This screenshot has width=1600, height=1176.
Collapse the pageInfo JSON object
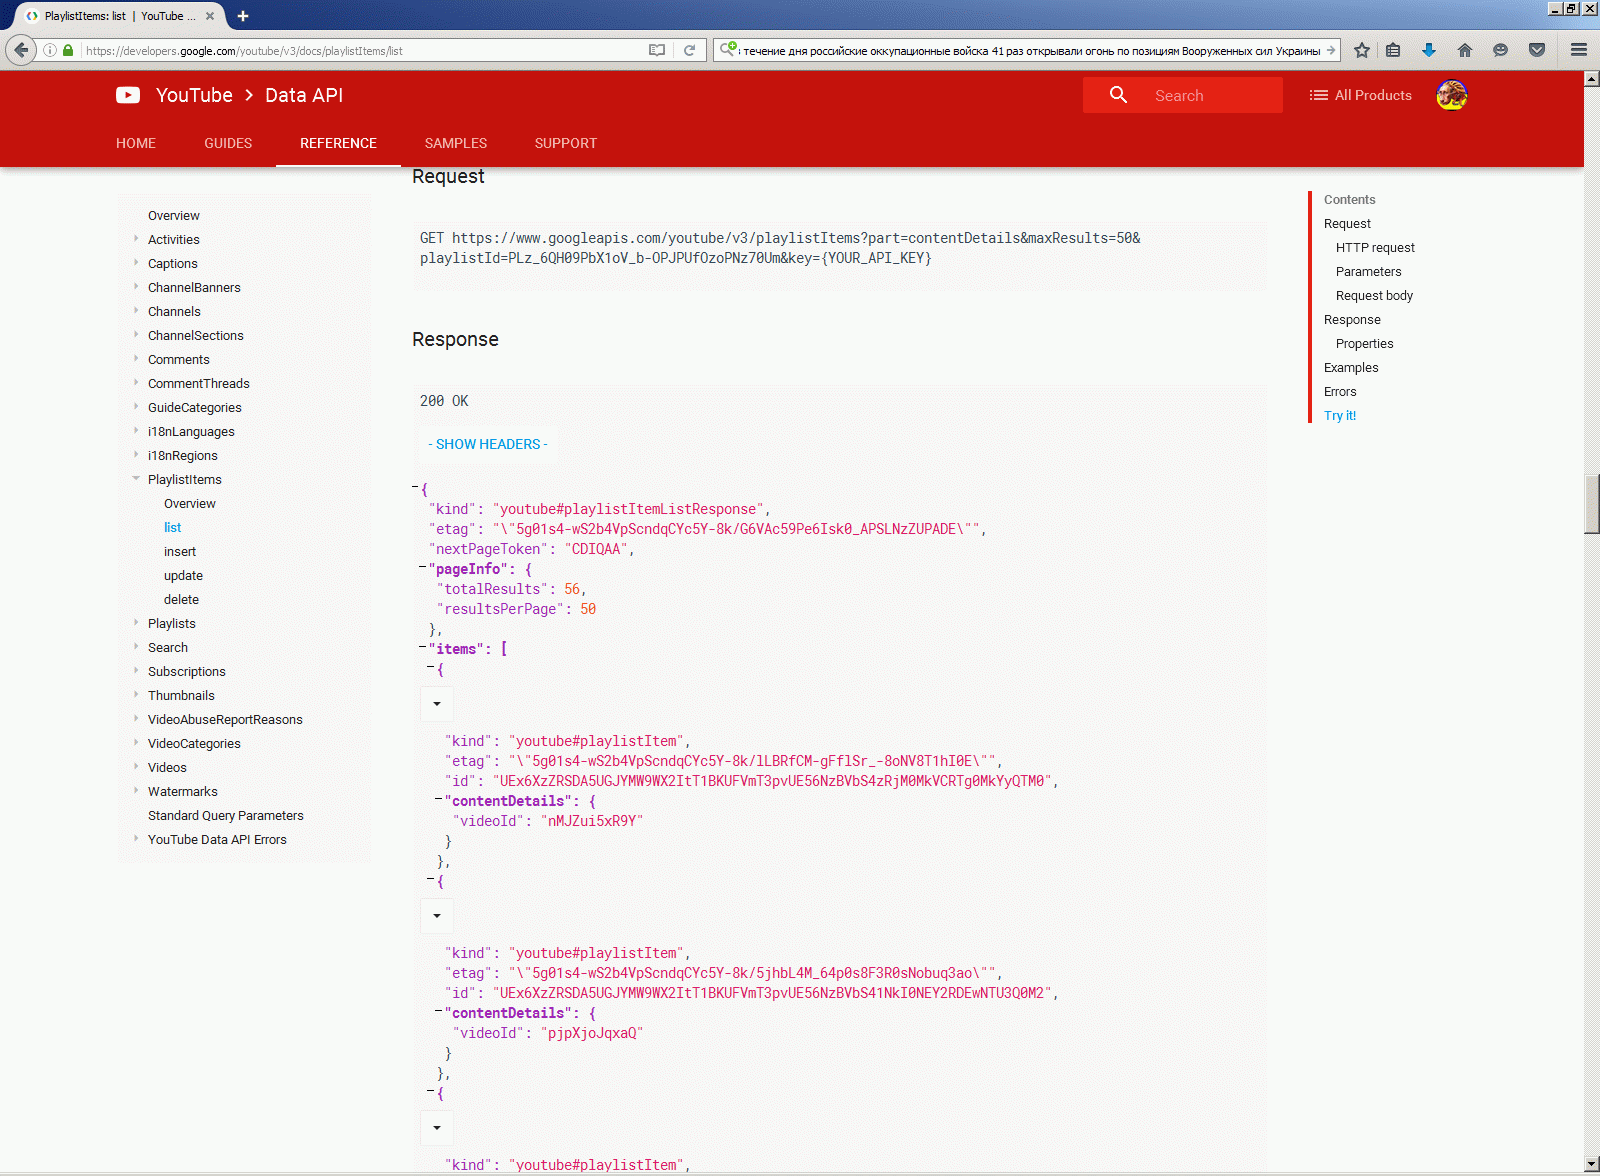[x=422, y=567]
